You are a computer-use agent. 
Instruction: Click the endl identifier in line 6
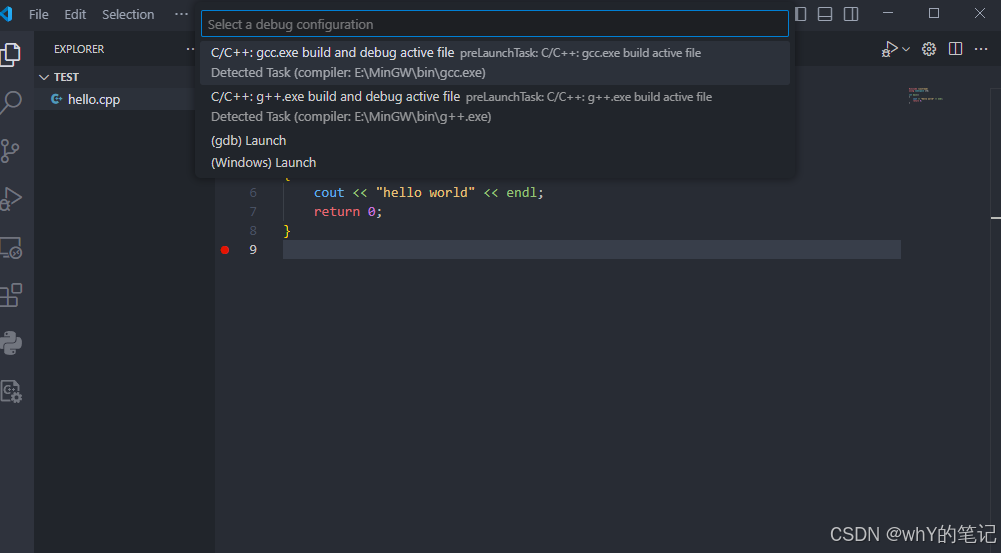pos(522,192)
